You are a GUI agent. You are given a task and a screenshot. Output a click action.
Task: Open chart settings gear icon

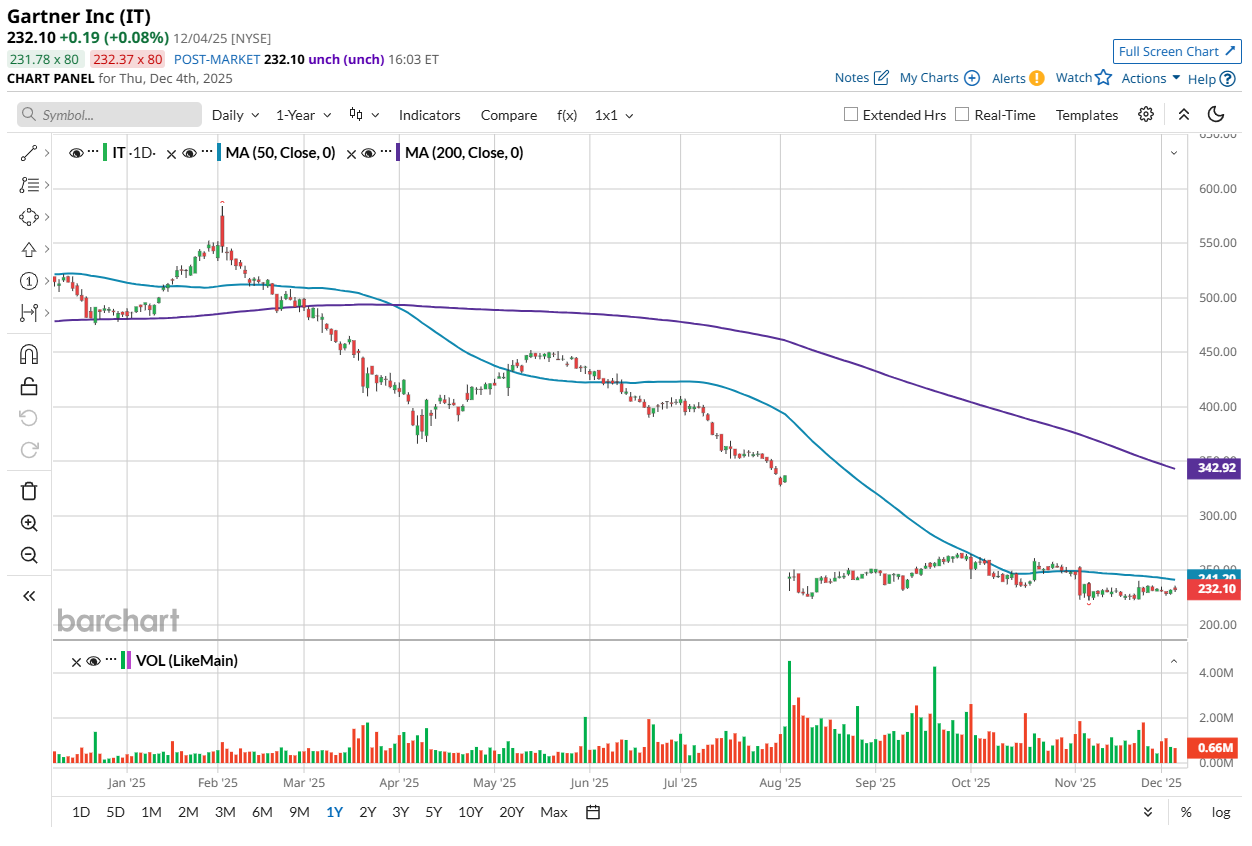pos(1146,115)
